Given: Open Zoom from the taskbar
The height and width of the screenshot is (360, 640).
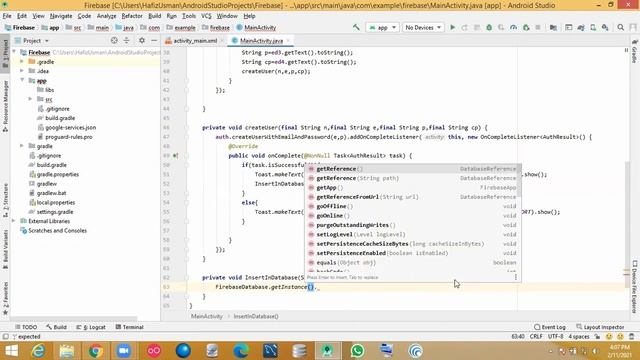Looking at the screenshot, I should coord(124,351).
